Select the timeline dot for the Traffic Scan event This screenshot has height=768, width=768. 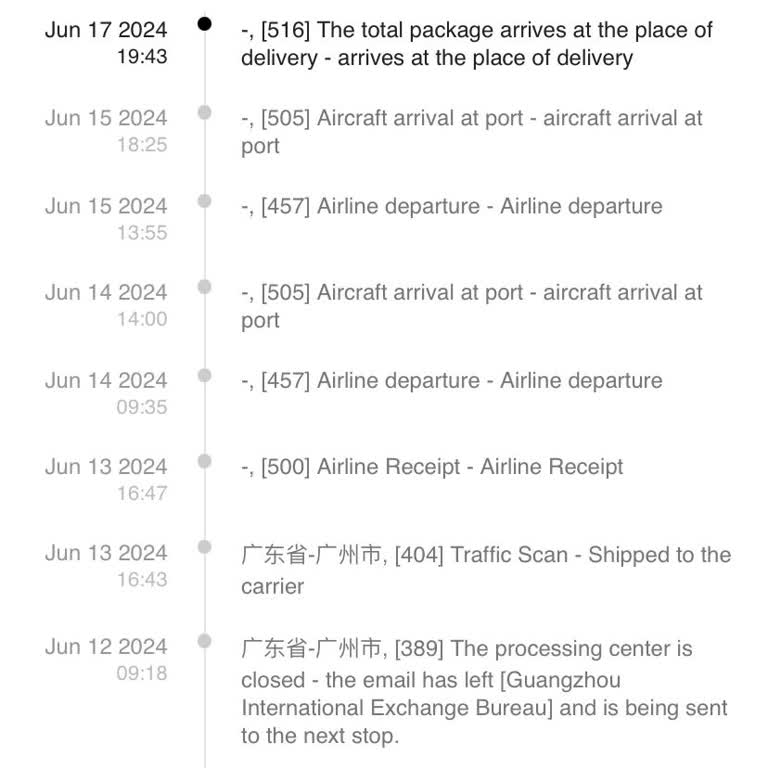click(x=205, y=547)
